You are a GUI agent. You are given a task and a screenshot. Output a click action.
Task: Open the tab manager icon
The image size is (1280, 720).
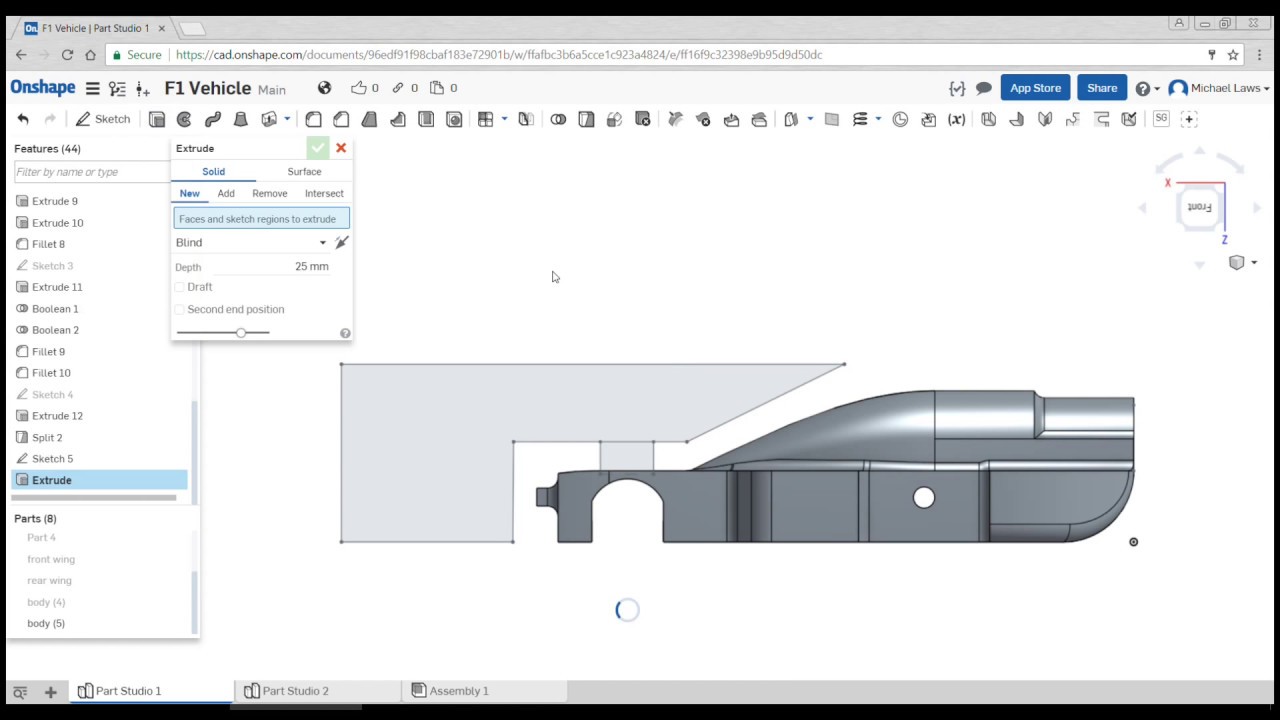[20, 692]
